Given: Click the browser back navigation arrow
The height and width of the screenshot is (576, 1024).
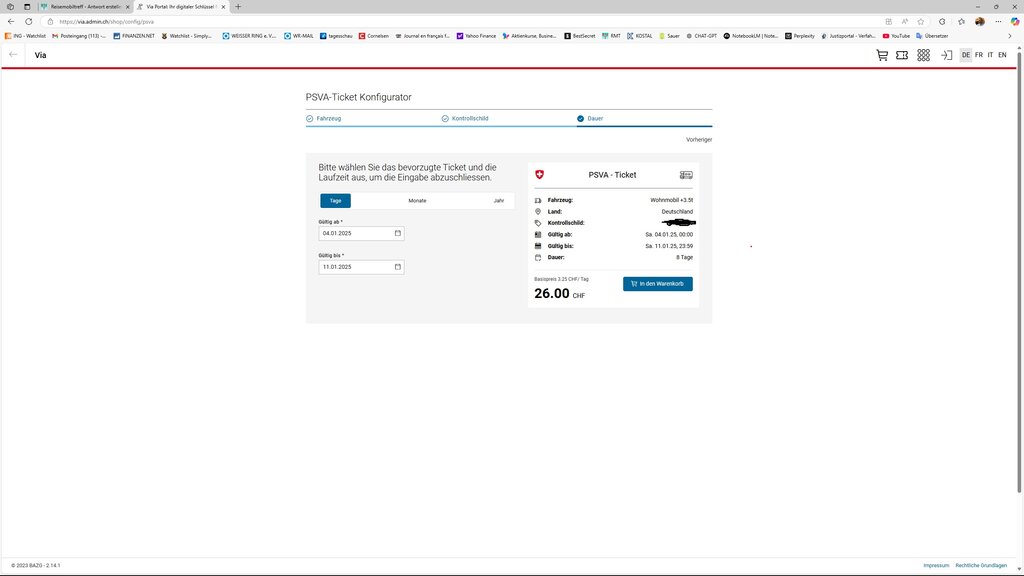Looking at the screenshot, I should tap(11, 22).
